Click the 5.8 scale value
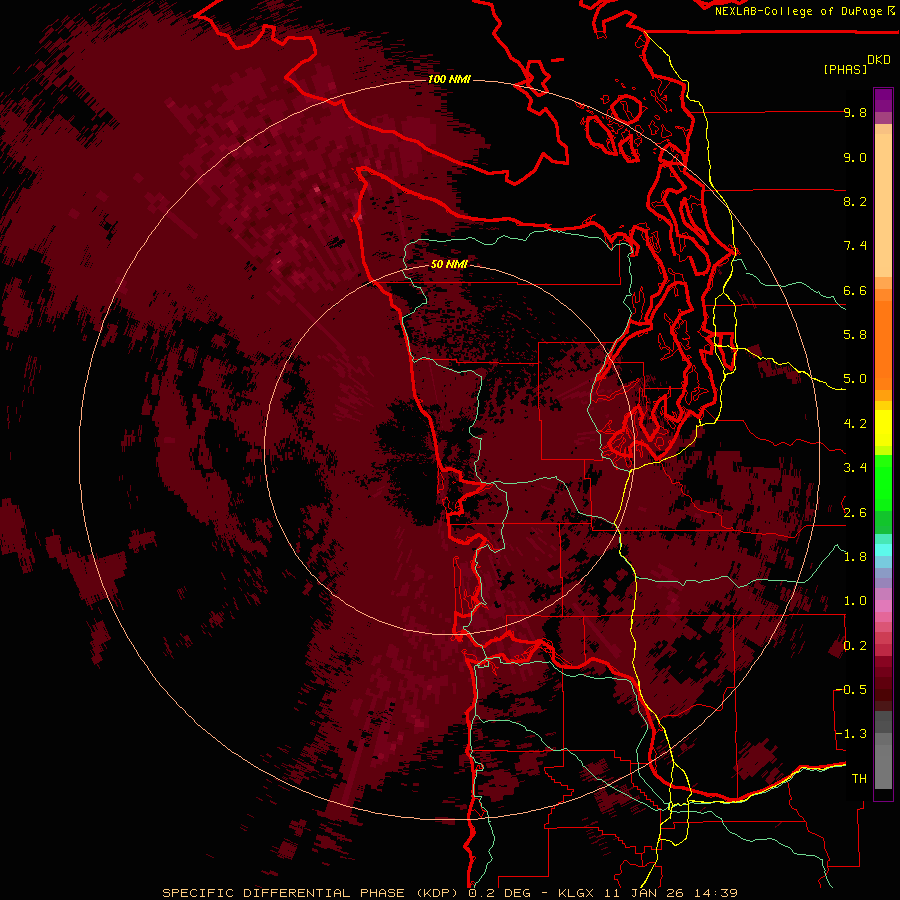Screen dimensions: 900x900 click(x=855, y=335)
